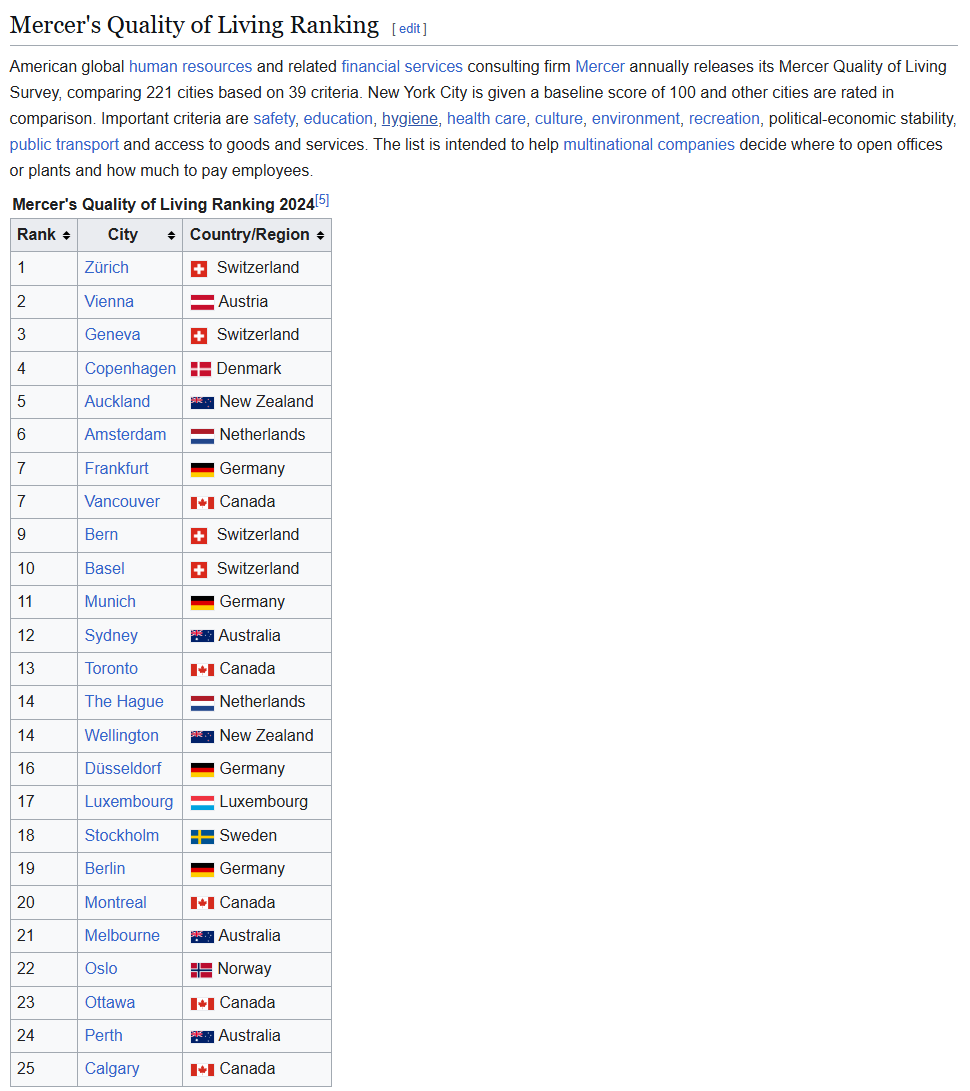Viewport: 970px width, 1091px height.
Task: Follow the safety link
Action: pos(274,119)
